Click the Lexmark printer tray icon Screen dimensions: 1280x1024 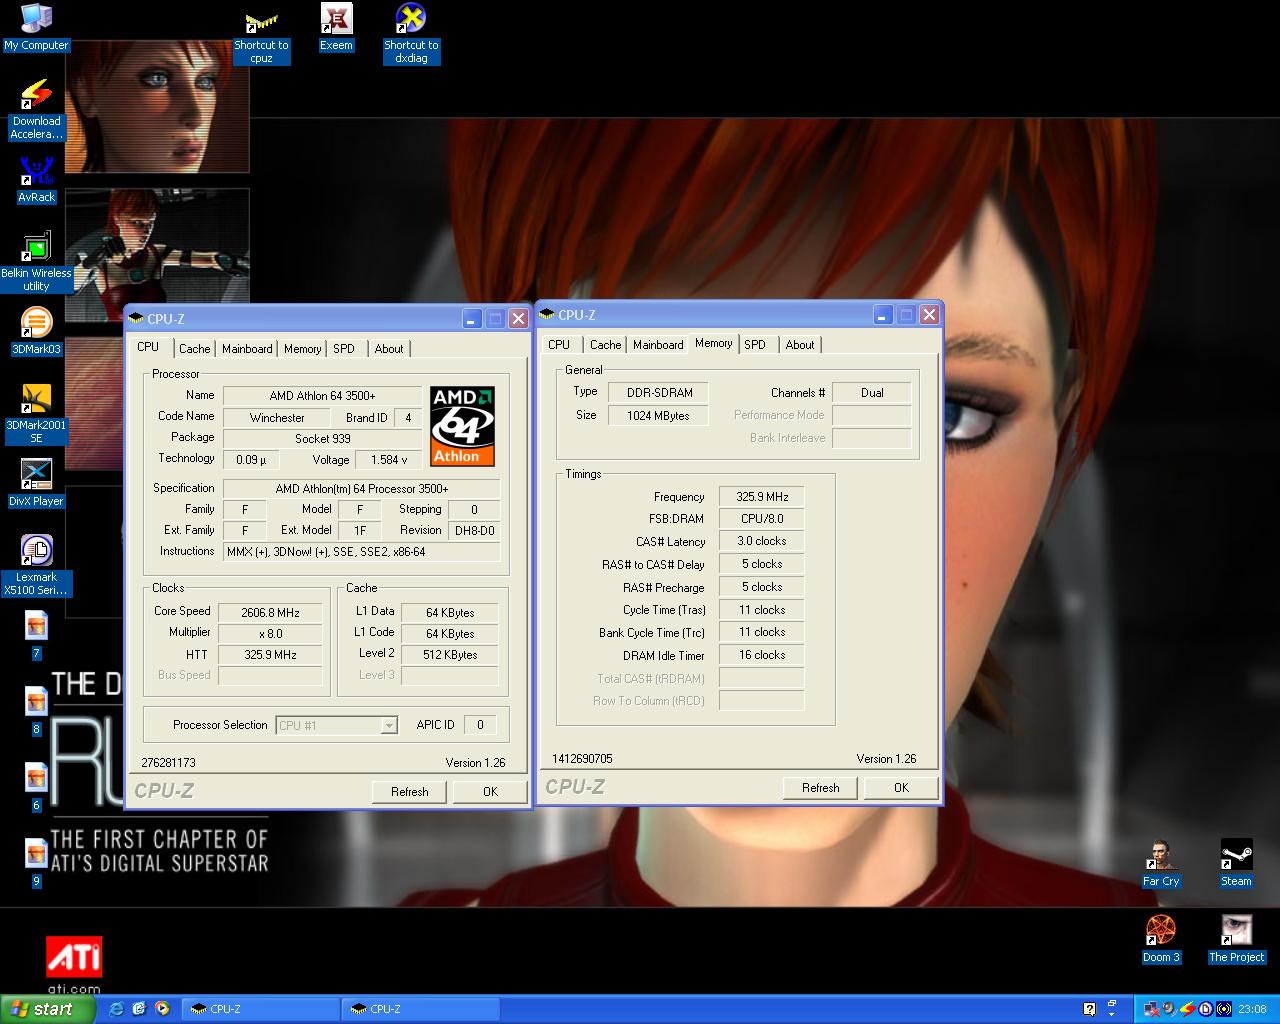point(1205,1009)
